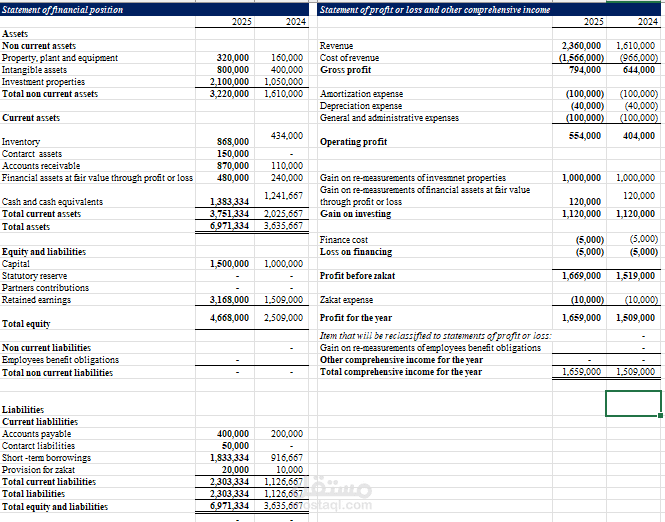The image size is (665, 522).
Task: Click the "Partners contributions" label
Action: point(45,288)
